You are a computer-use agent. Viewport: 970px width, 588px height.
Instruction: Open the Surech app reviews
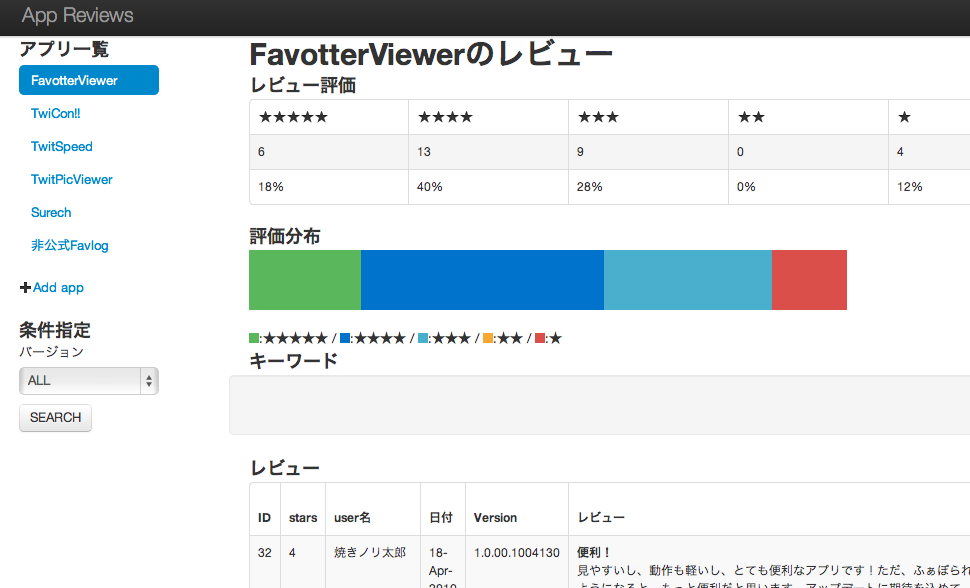pyautogui.click(x=51, y=212)
